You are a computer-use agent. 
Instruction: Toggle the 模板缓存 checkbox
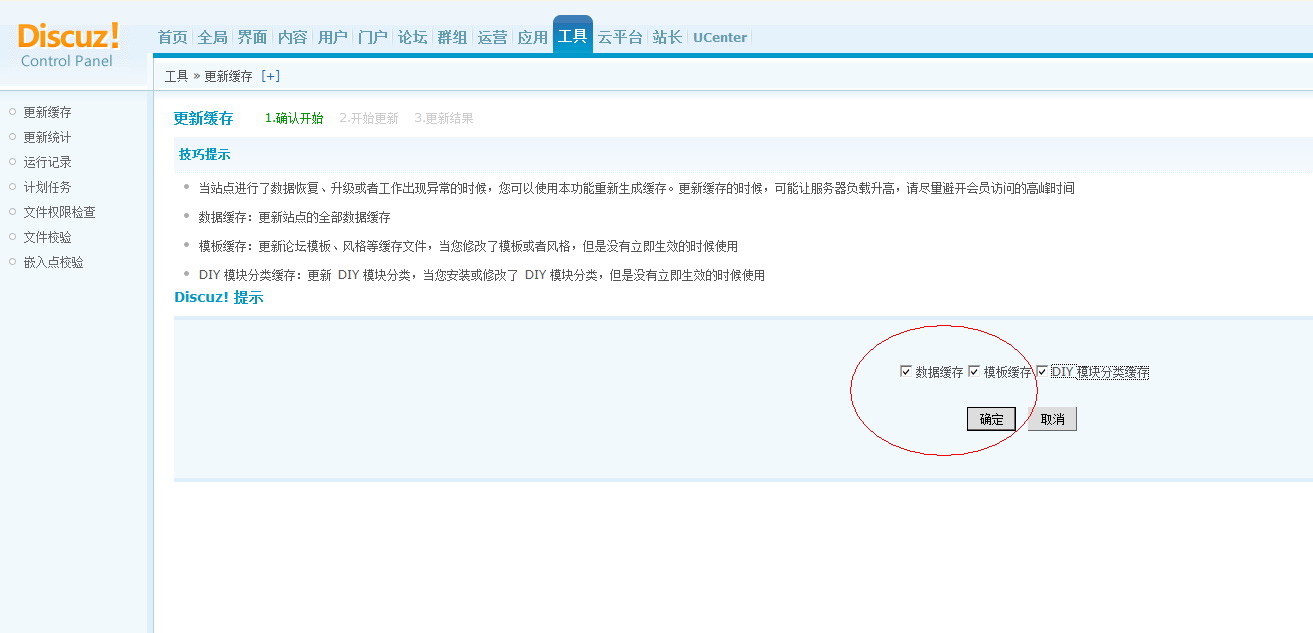[x=974, y=371]
